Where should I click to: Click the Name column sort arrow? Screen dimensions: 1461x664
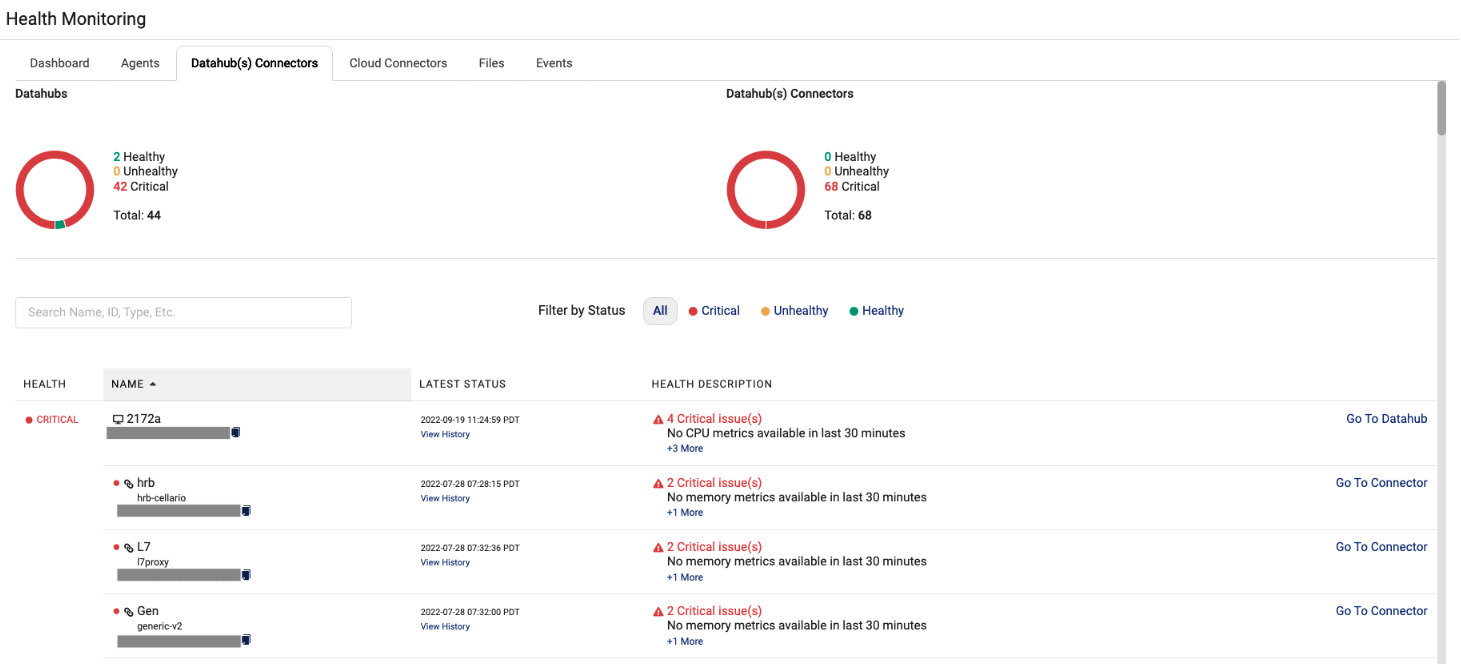click(152, 383)
